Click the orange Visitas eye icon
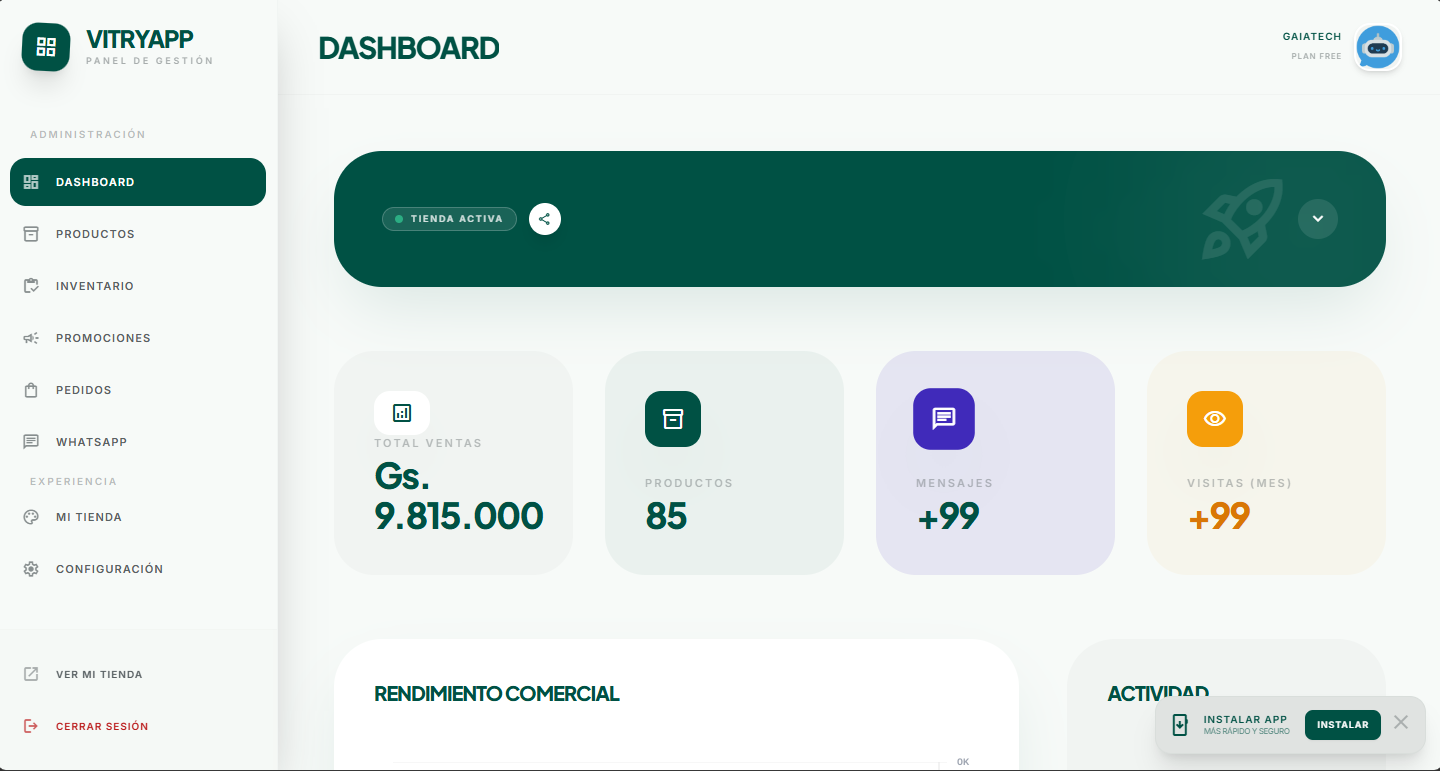This screenshot has width=1440, height=771. click(x=1215, y=419)
